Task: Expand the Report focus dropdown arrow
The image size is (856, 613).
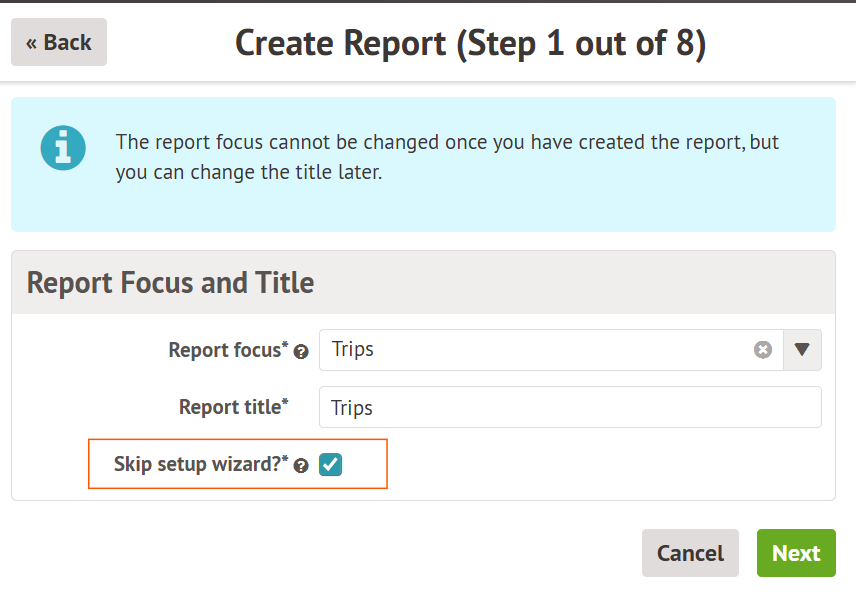Action: (x=802, y=350)
